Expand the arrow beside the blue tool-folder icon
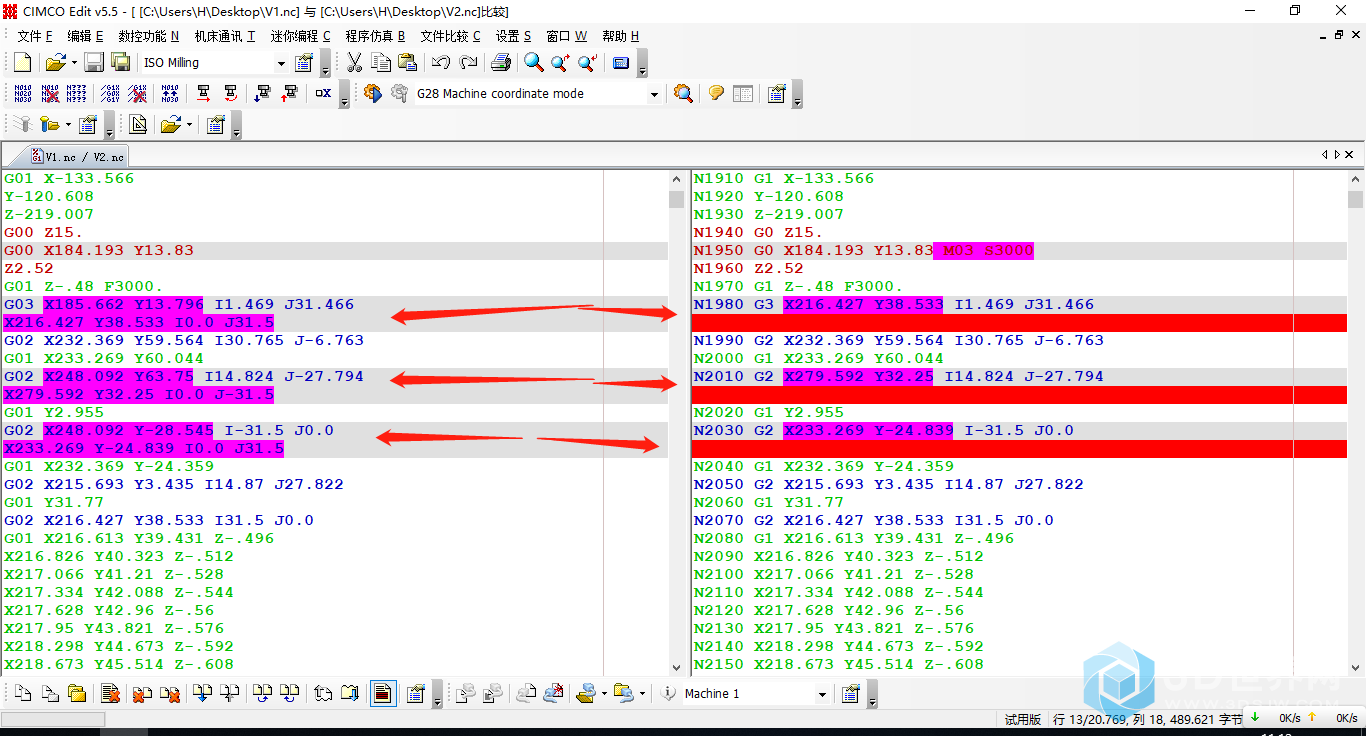1366x736 pixels. pos(68,124)
